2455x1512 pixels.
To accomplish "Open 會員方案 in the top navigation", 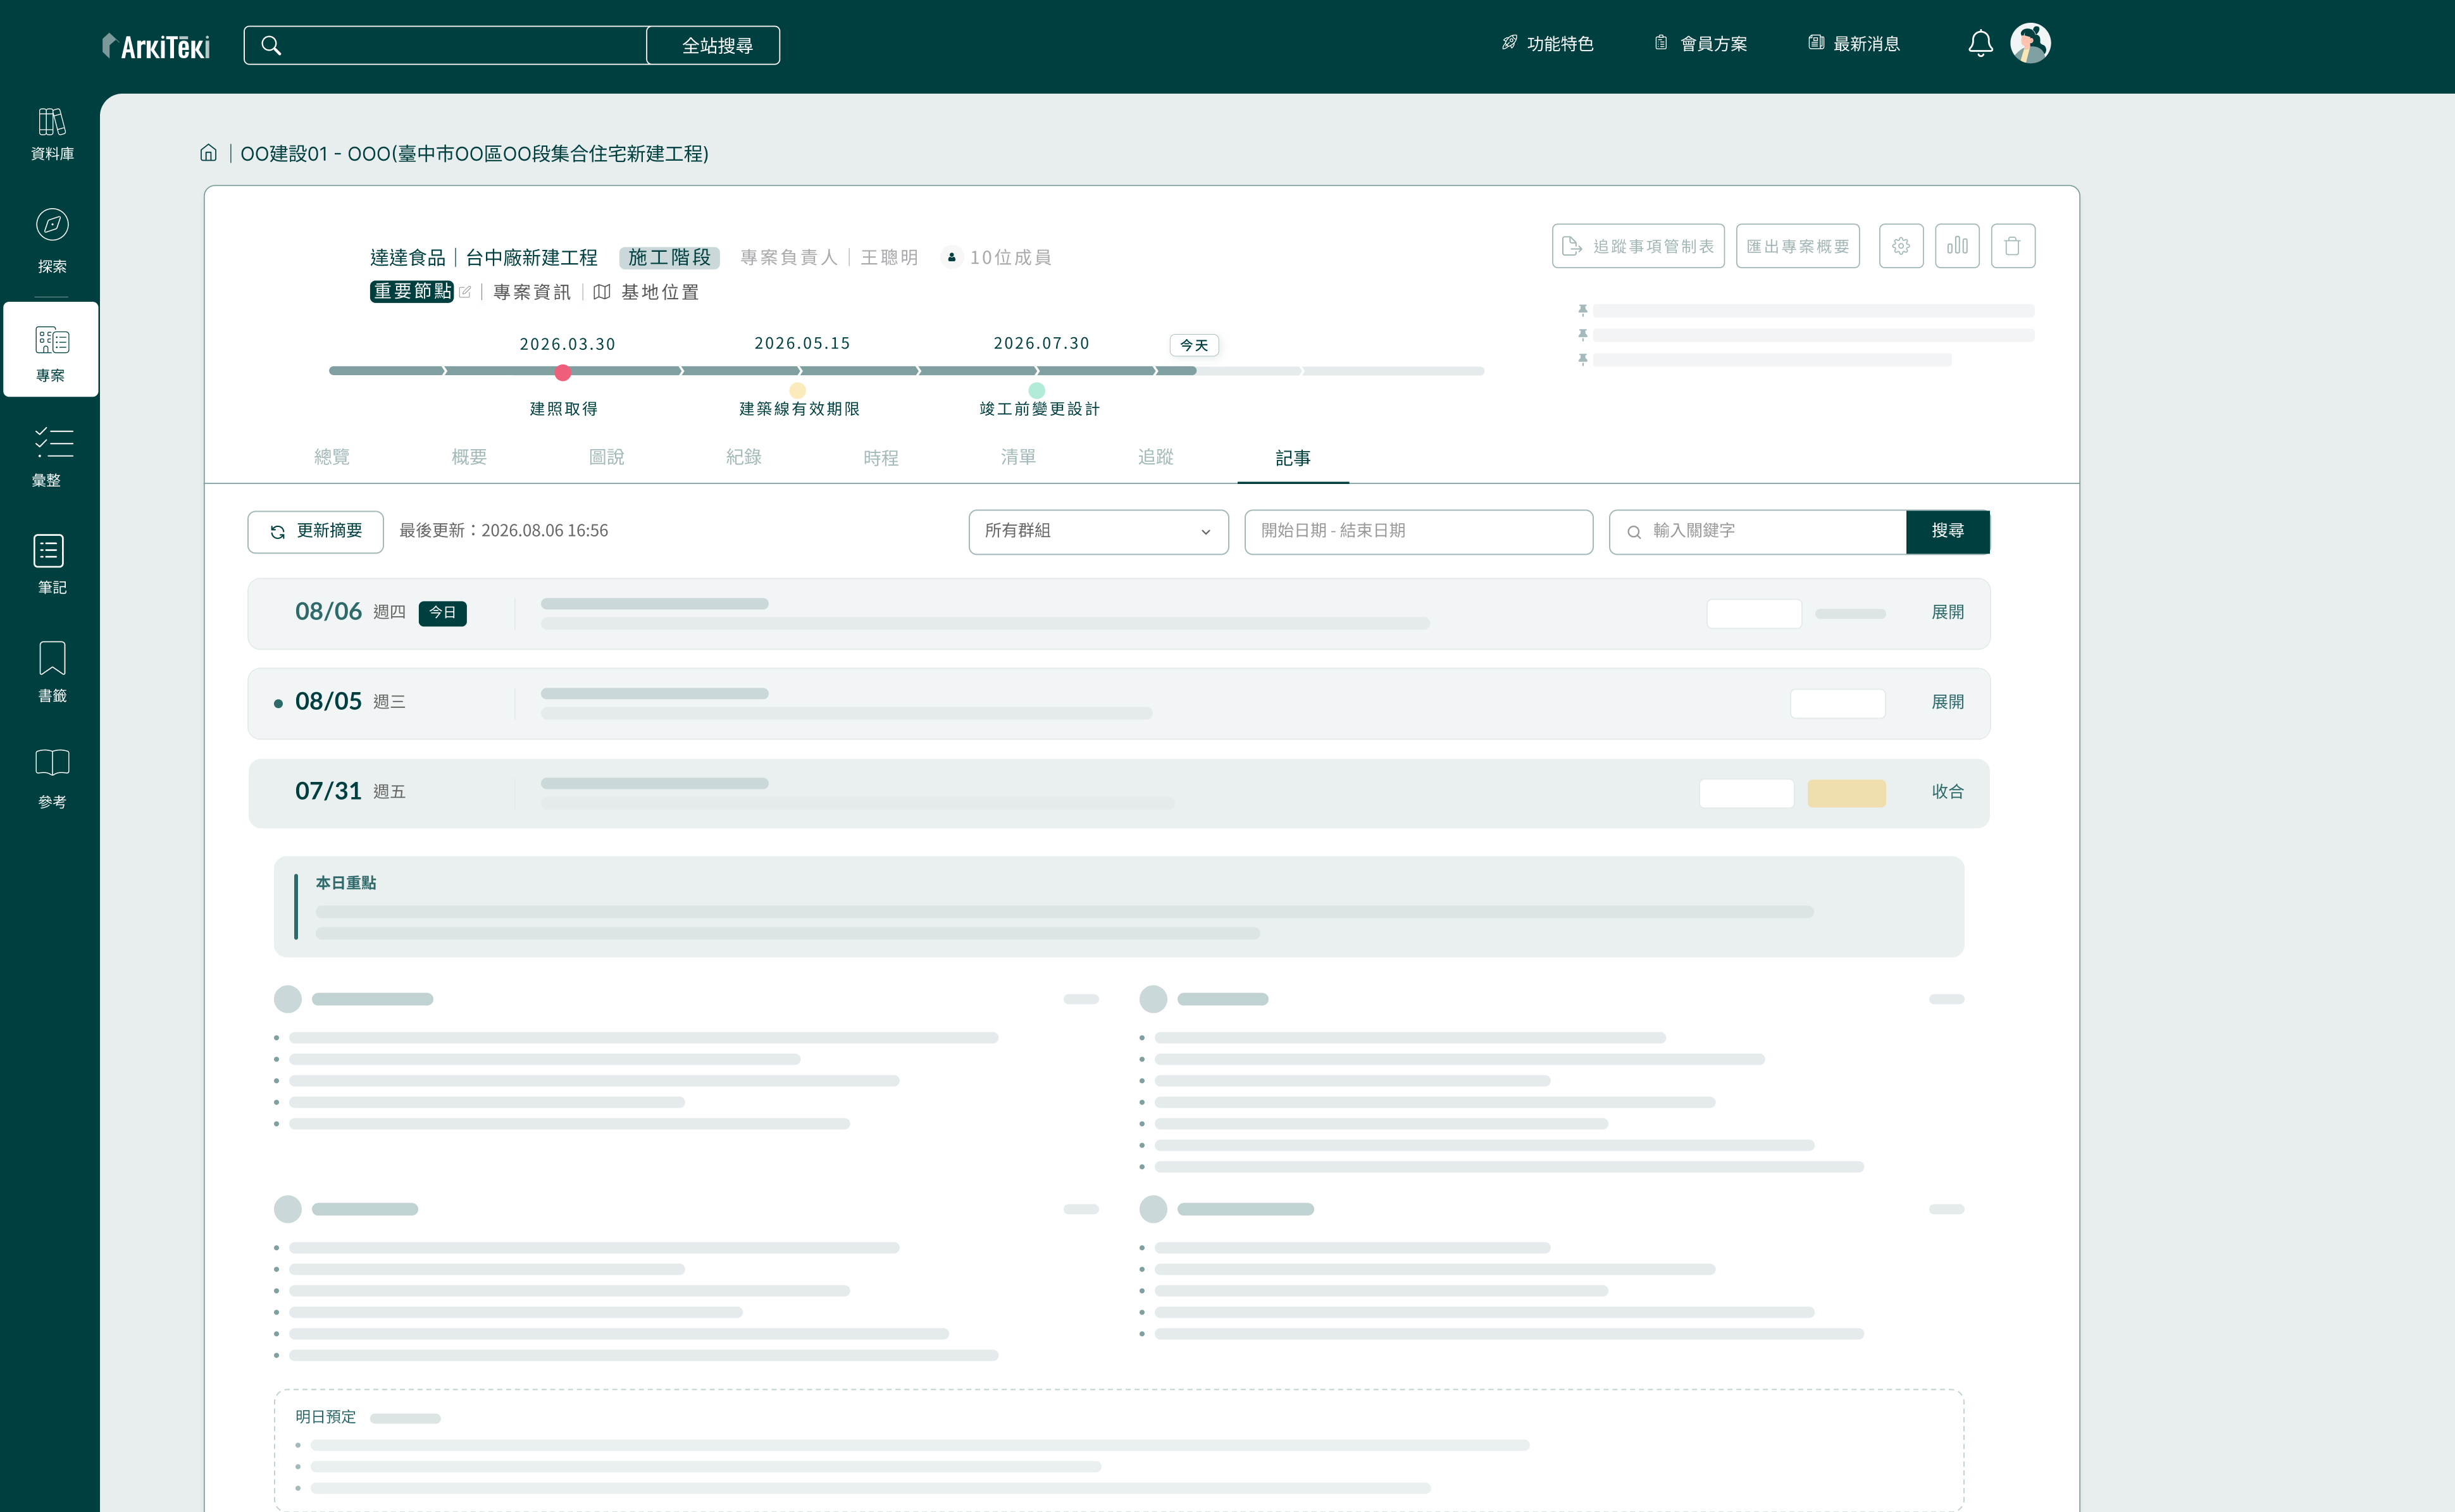I will click(x=1700, y=44).
